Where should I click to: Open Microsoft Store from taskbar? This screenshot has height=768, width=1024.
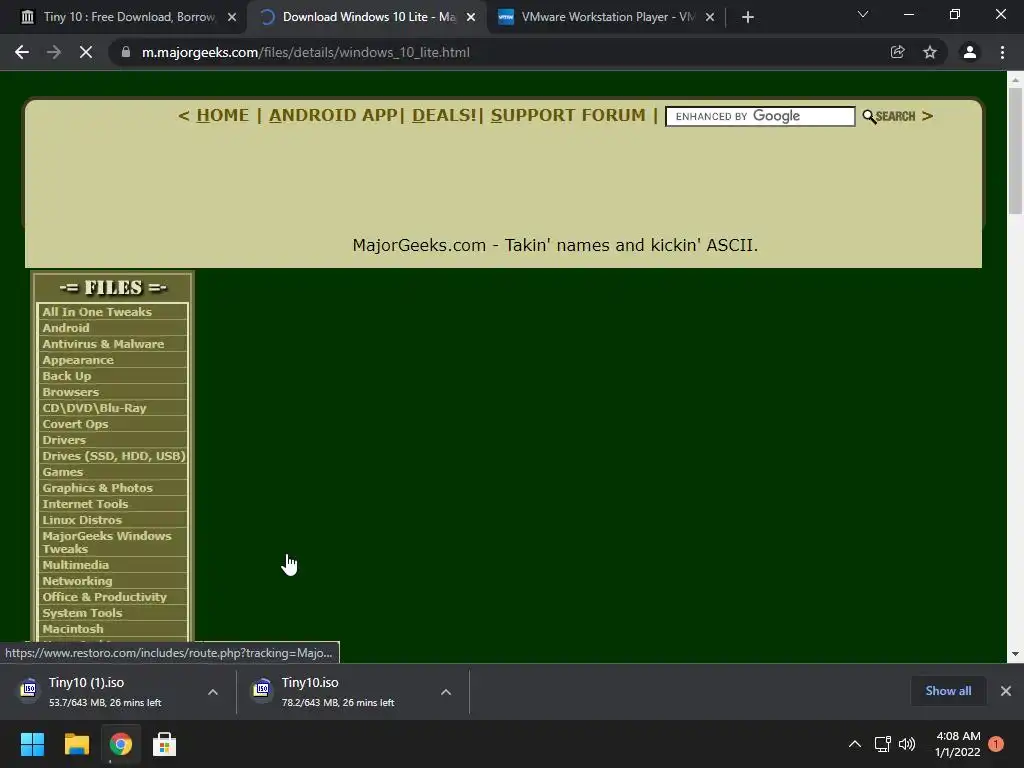(165, 744)
